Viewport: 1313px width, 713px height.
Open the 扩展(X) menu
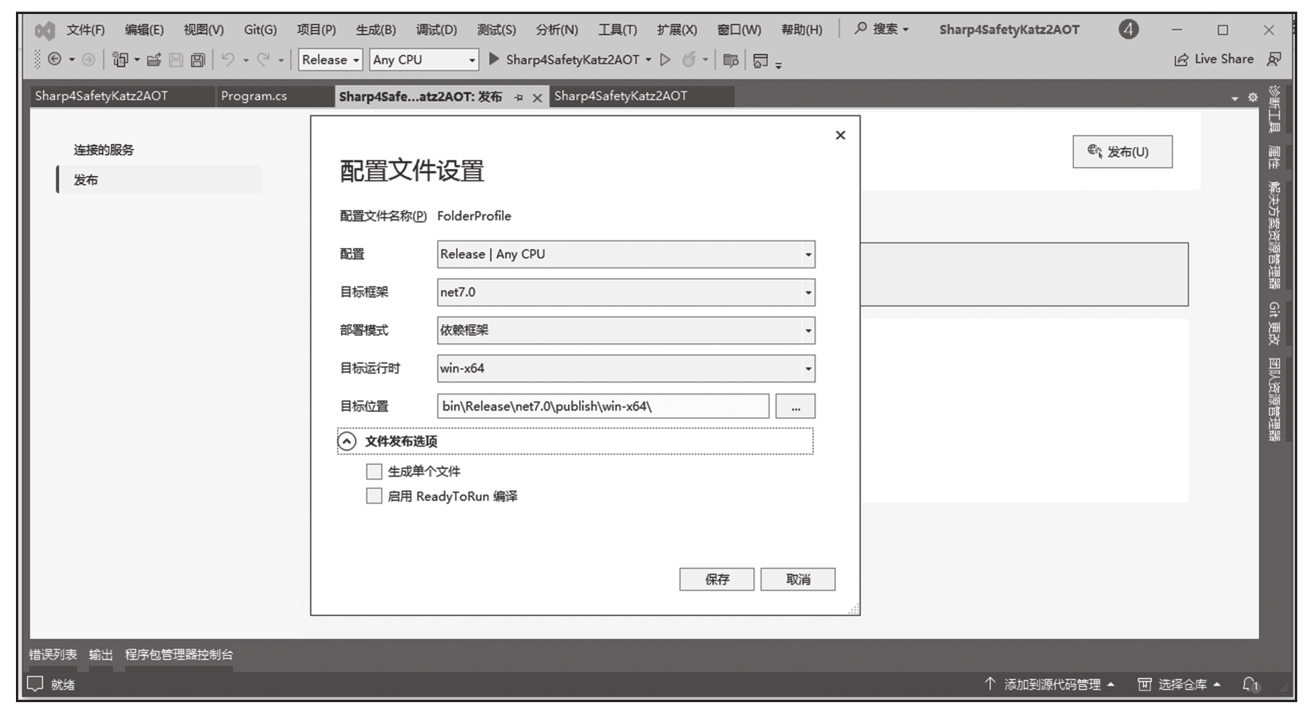[x=677, y=30]
